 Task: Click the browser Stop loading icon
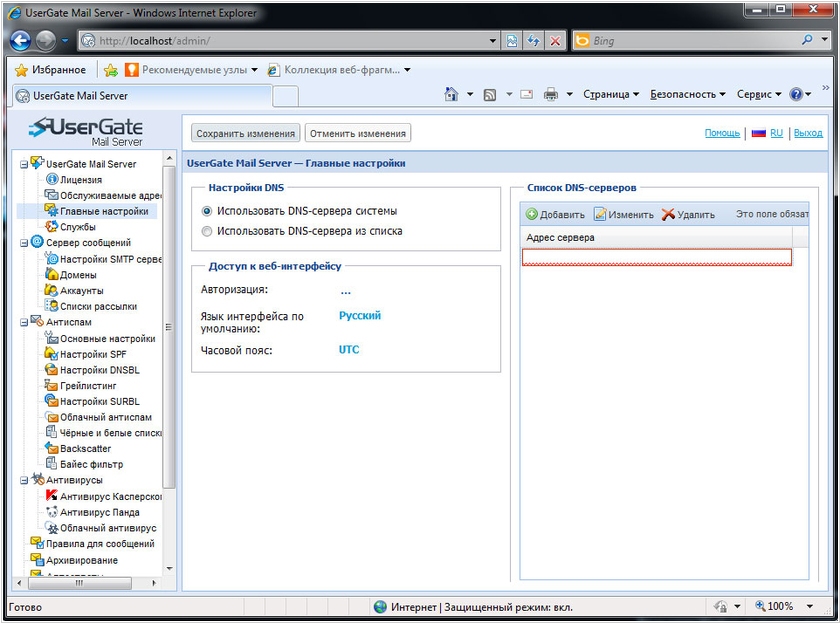(556, 41)
